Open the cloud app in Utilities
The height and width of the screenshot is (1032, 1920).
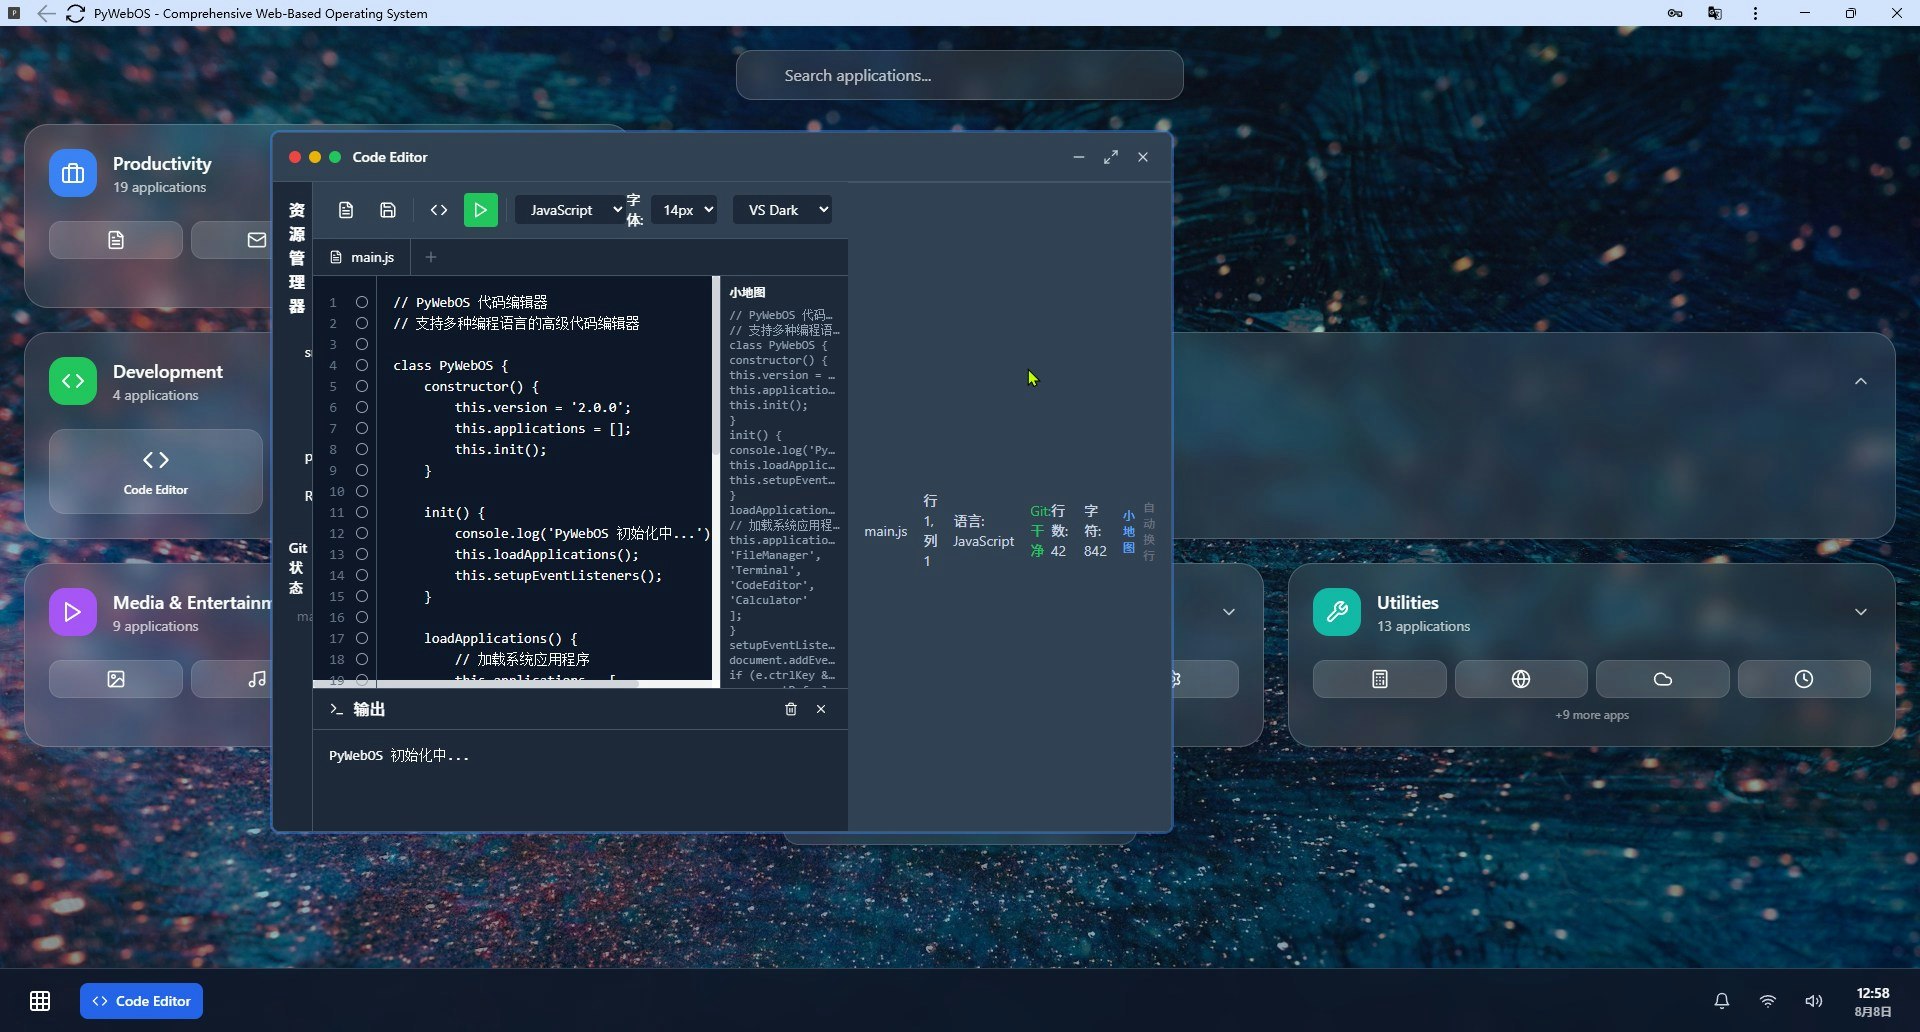(1663, 679)
